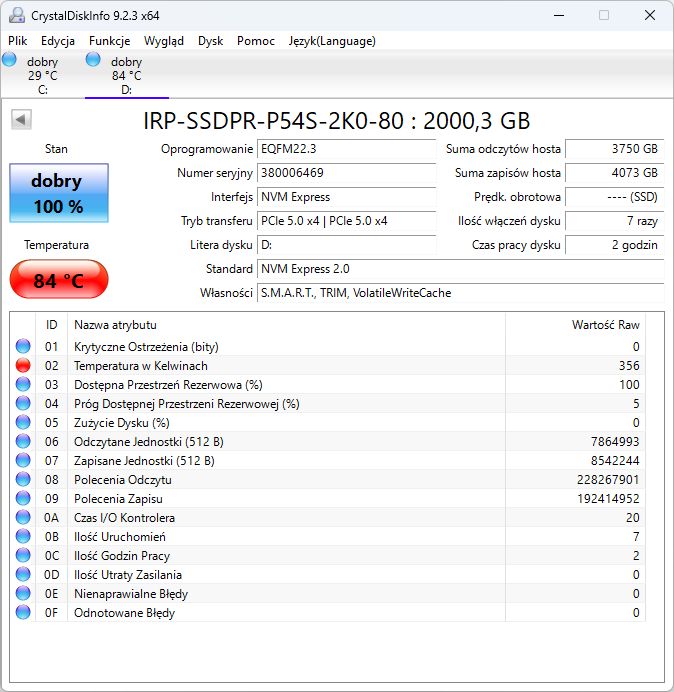Select raw value 8542244
The height and width of the screenshot is (692, 674).
(615, 460)
